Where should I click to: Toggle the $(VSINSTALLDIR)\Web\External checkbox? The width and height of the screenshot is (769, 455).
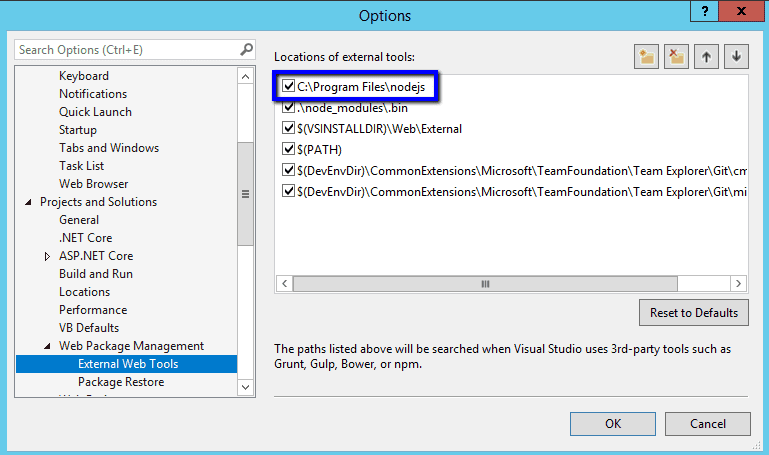coord(288,128)
